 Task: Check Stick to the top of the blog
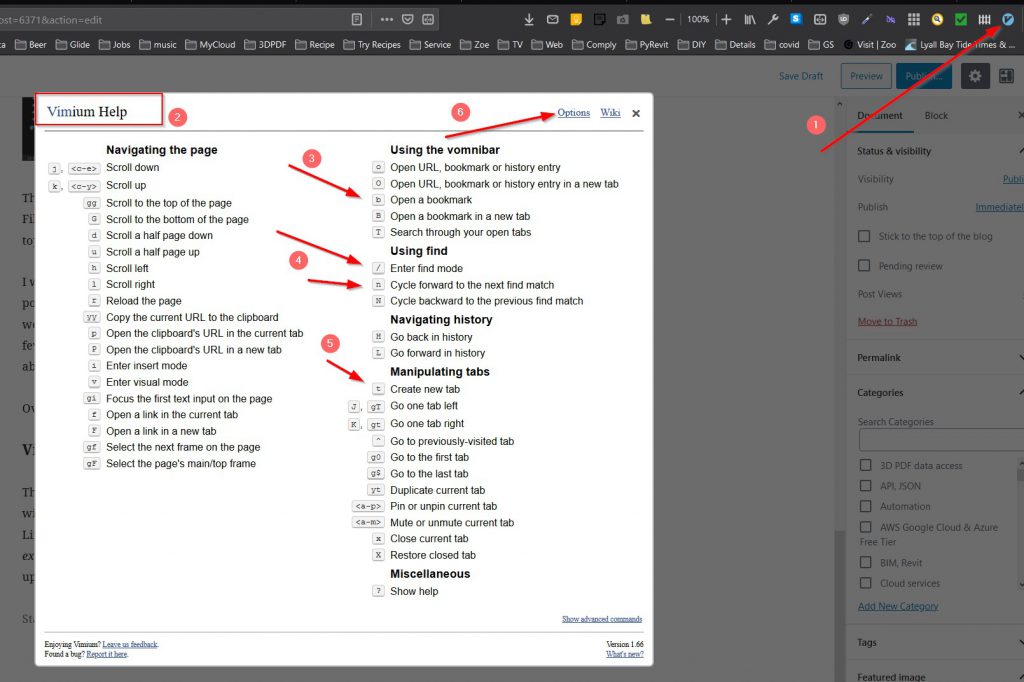point(865,237)
